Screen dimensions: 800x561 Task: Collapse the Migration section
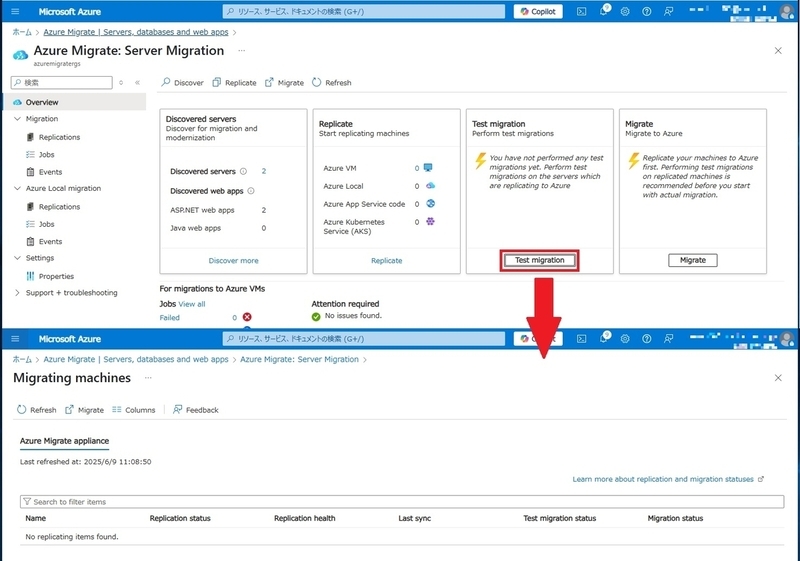click(x=17, y=119)
